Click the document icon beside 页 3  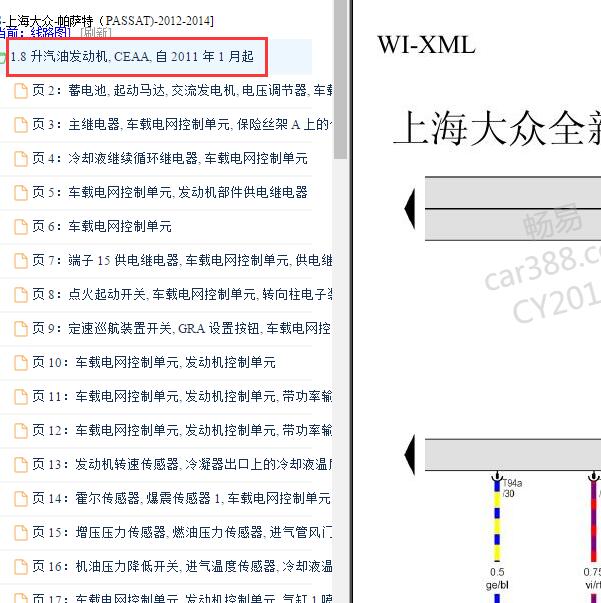tap(21, 125)
